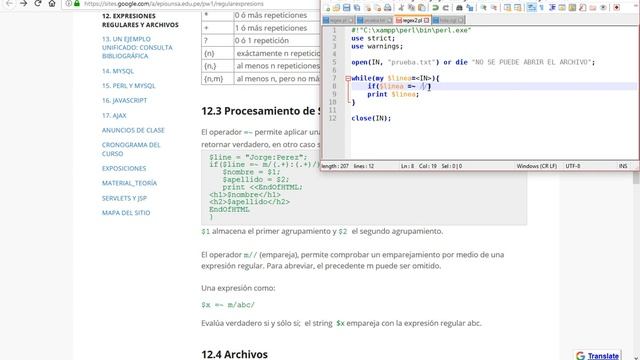This screenshot has height=360, width=640.
Task: Open the Document Map icon
Action: tap(572, 8)
